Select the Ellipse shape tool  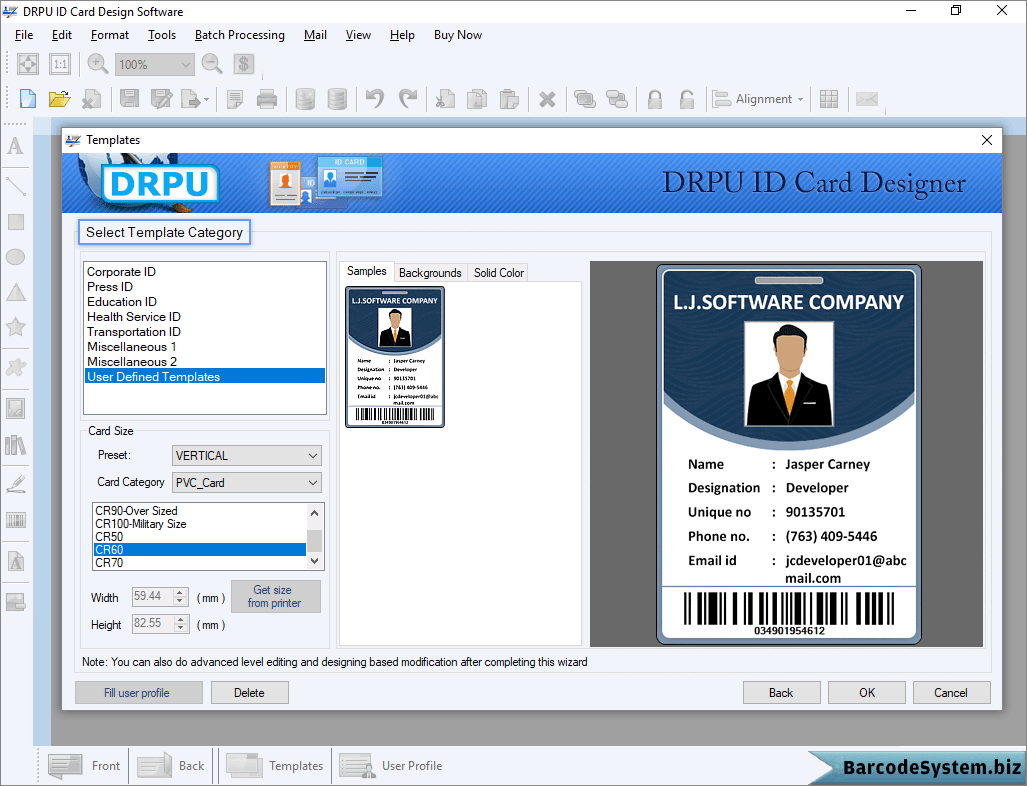click(x=15, y=257)
